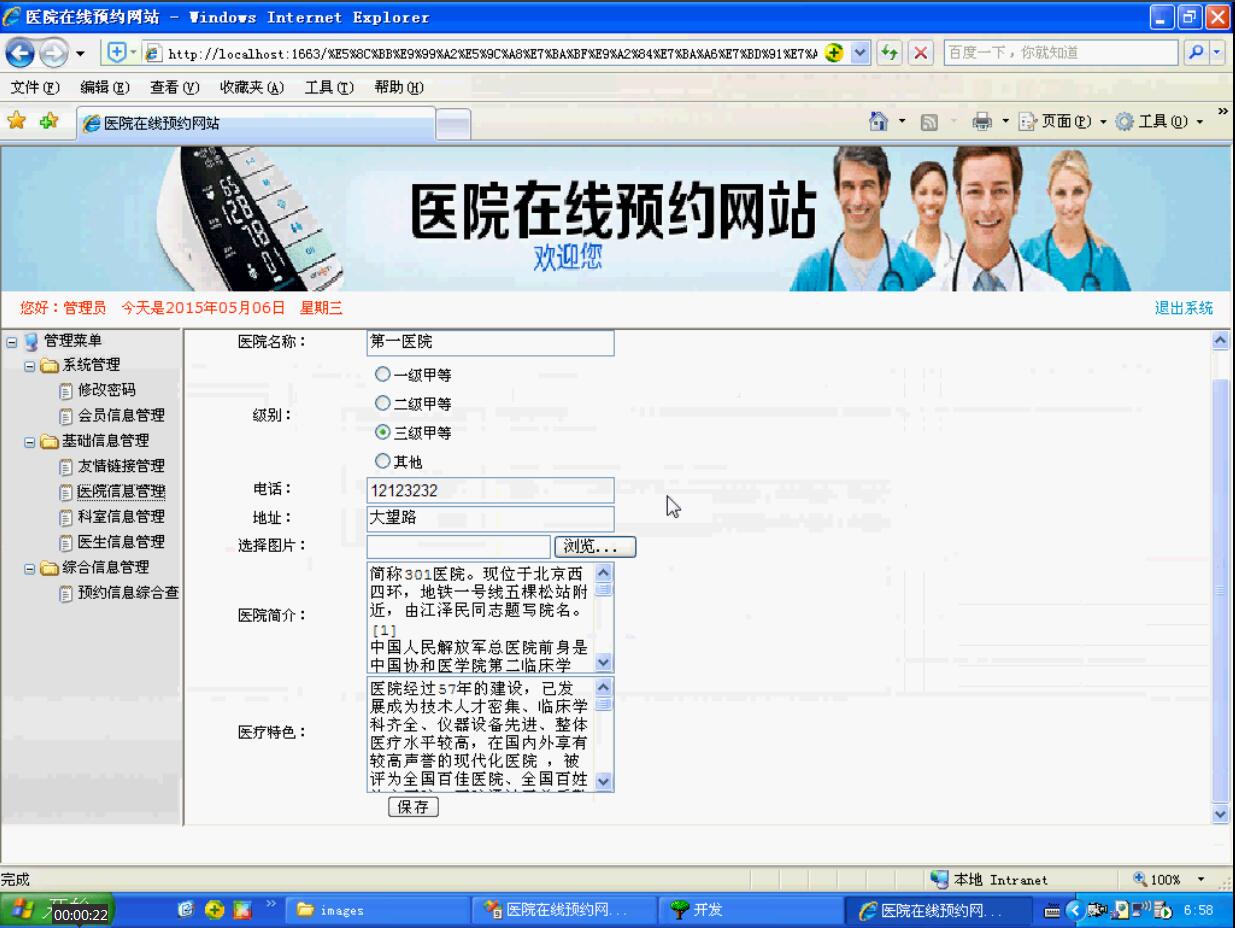Click the 退出系统 link
This screenshot has height=928, width=1235.
[1184, 308]
